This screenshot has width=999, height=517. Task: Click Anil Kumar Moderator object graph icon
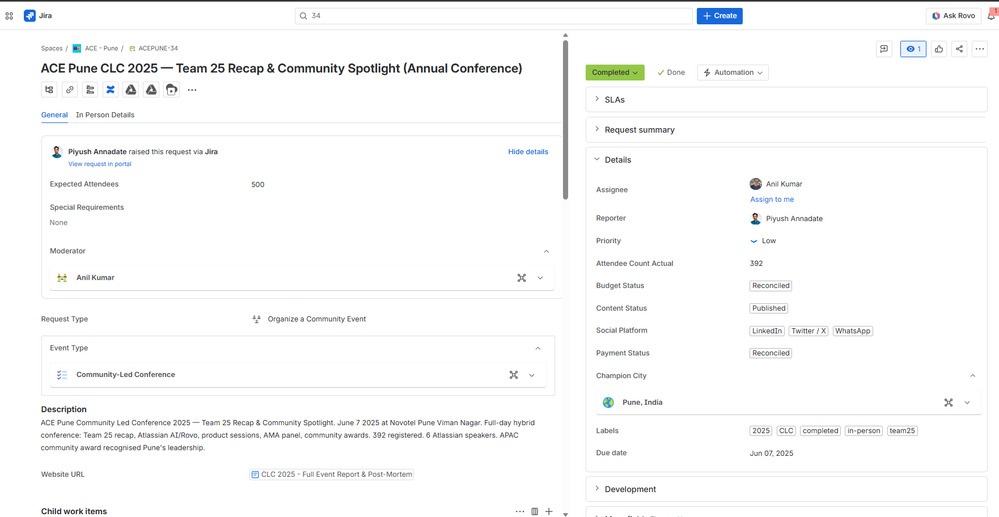[522, 278]
